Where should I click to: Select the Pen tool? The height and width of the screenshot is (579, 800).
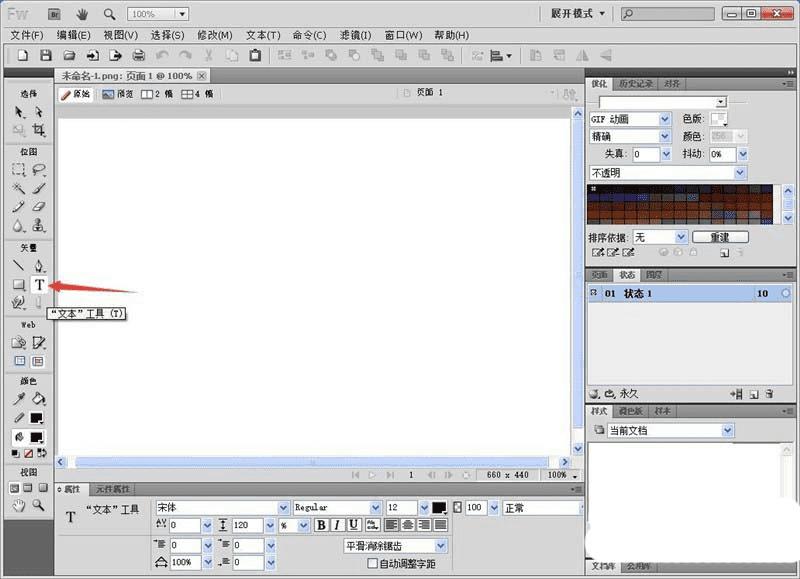(39, 266)
